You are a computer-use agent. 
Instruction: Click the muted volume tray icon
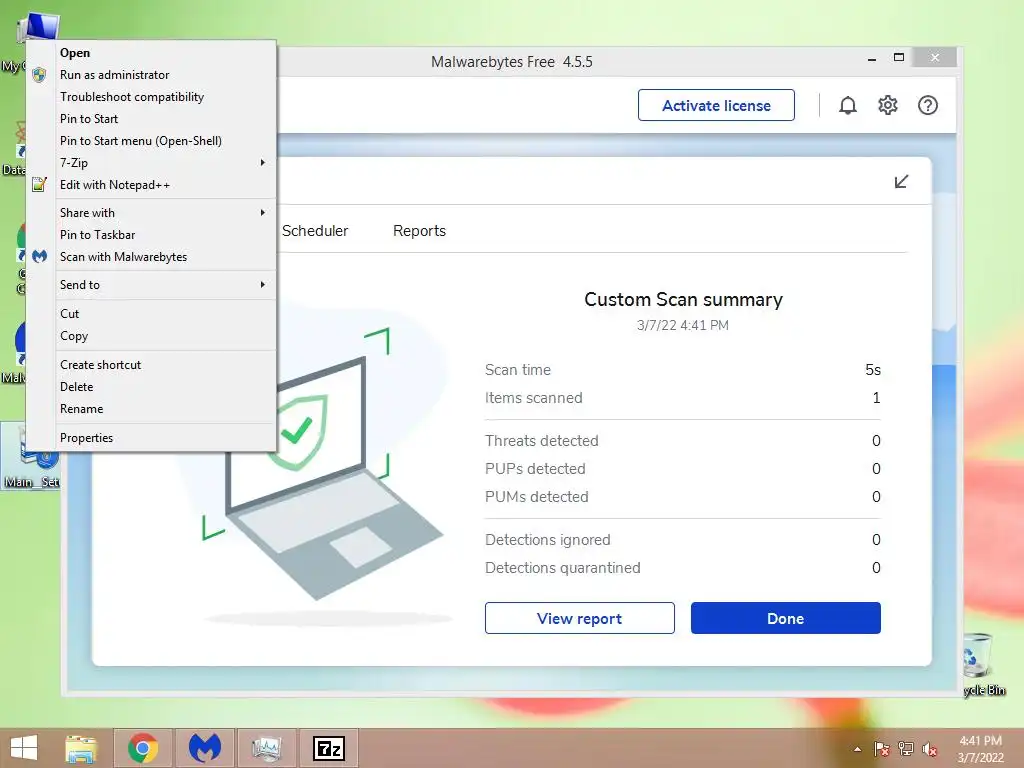coord(930,749)
